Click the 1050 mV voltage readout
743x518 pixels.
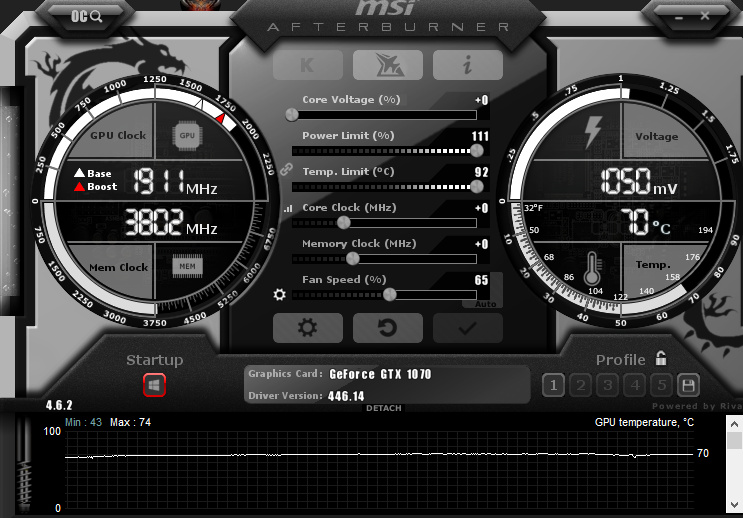click(639, 182)
